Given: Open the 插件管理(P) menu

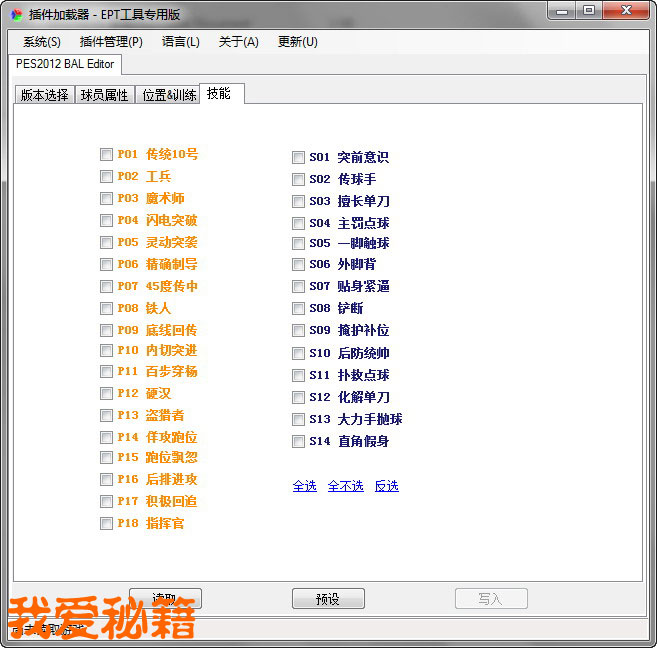Looking at the screenshot, I should pyautogui.click(x=111, y=42).
